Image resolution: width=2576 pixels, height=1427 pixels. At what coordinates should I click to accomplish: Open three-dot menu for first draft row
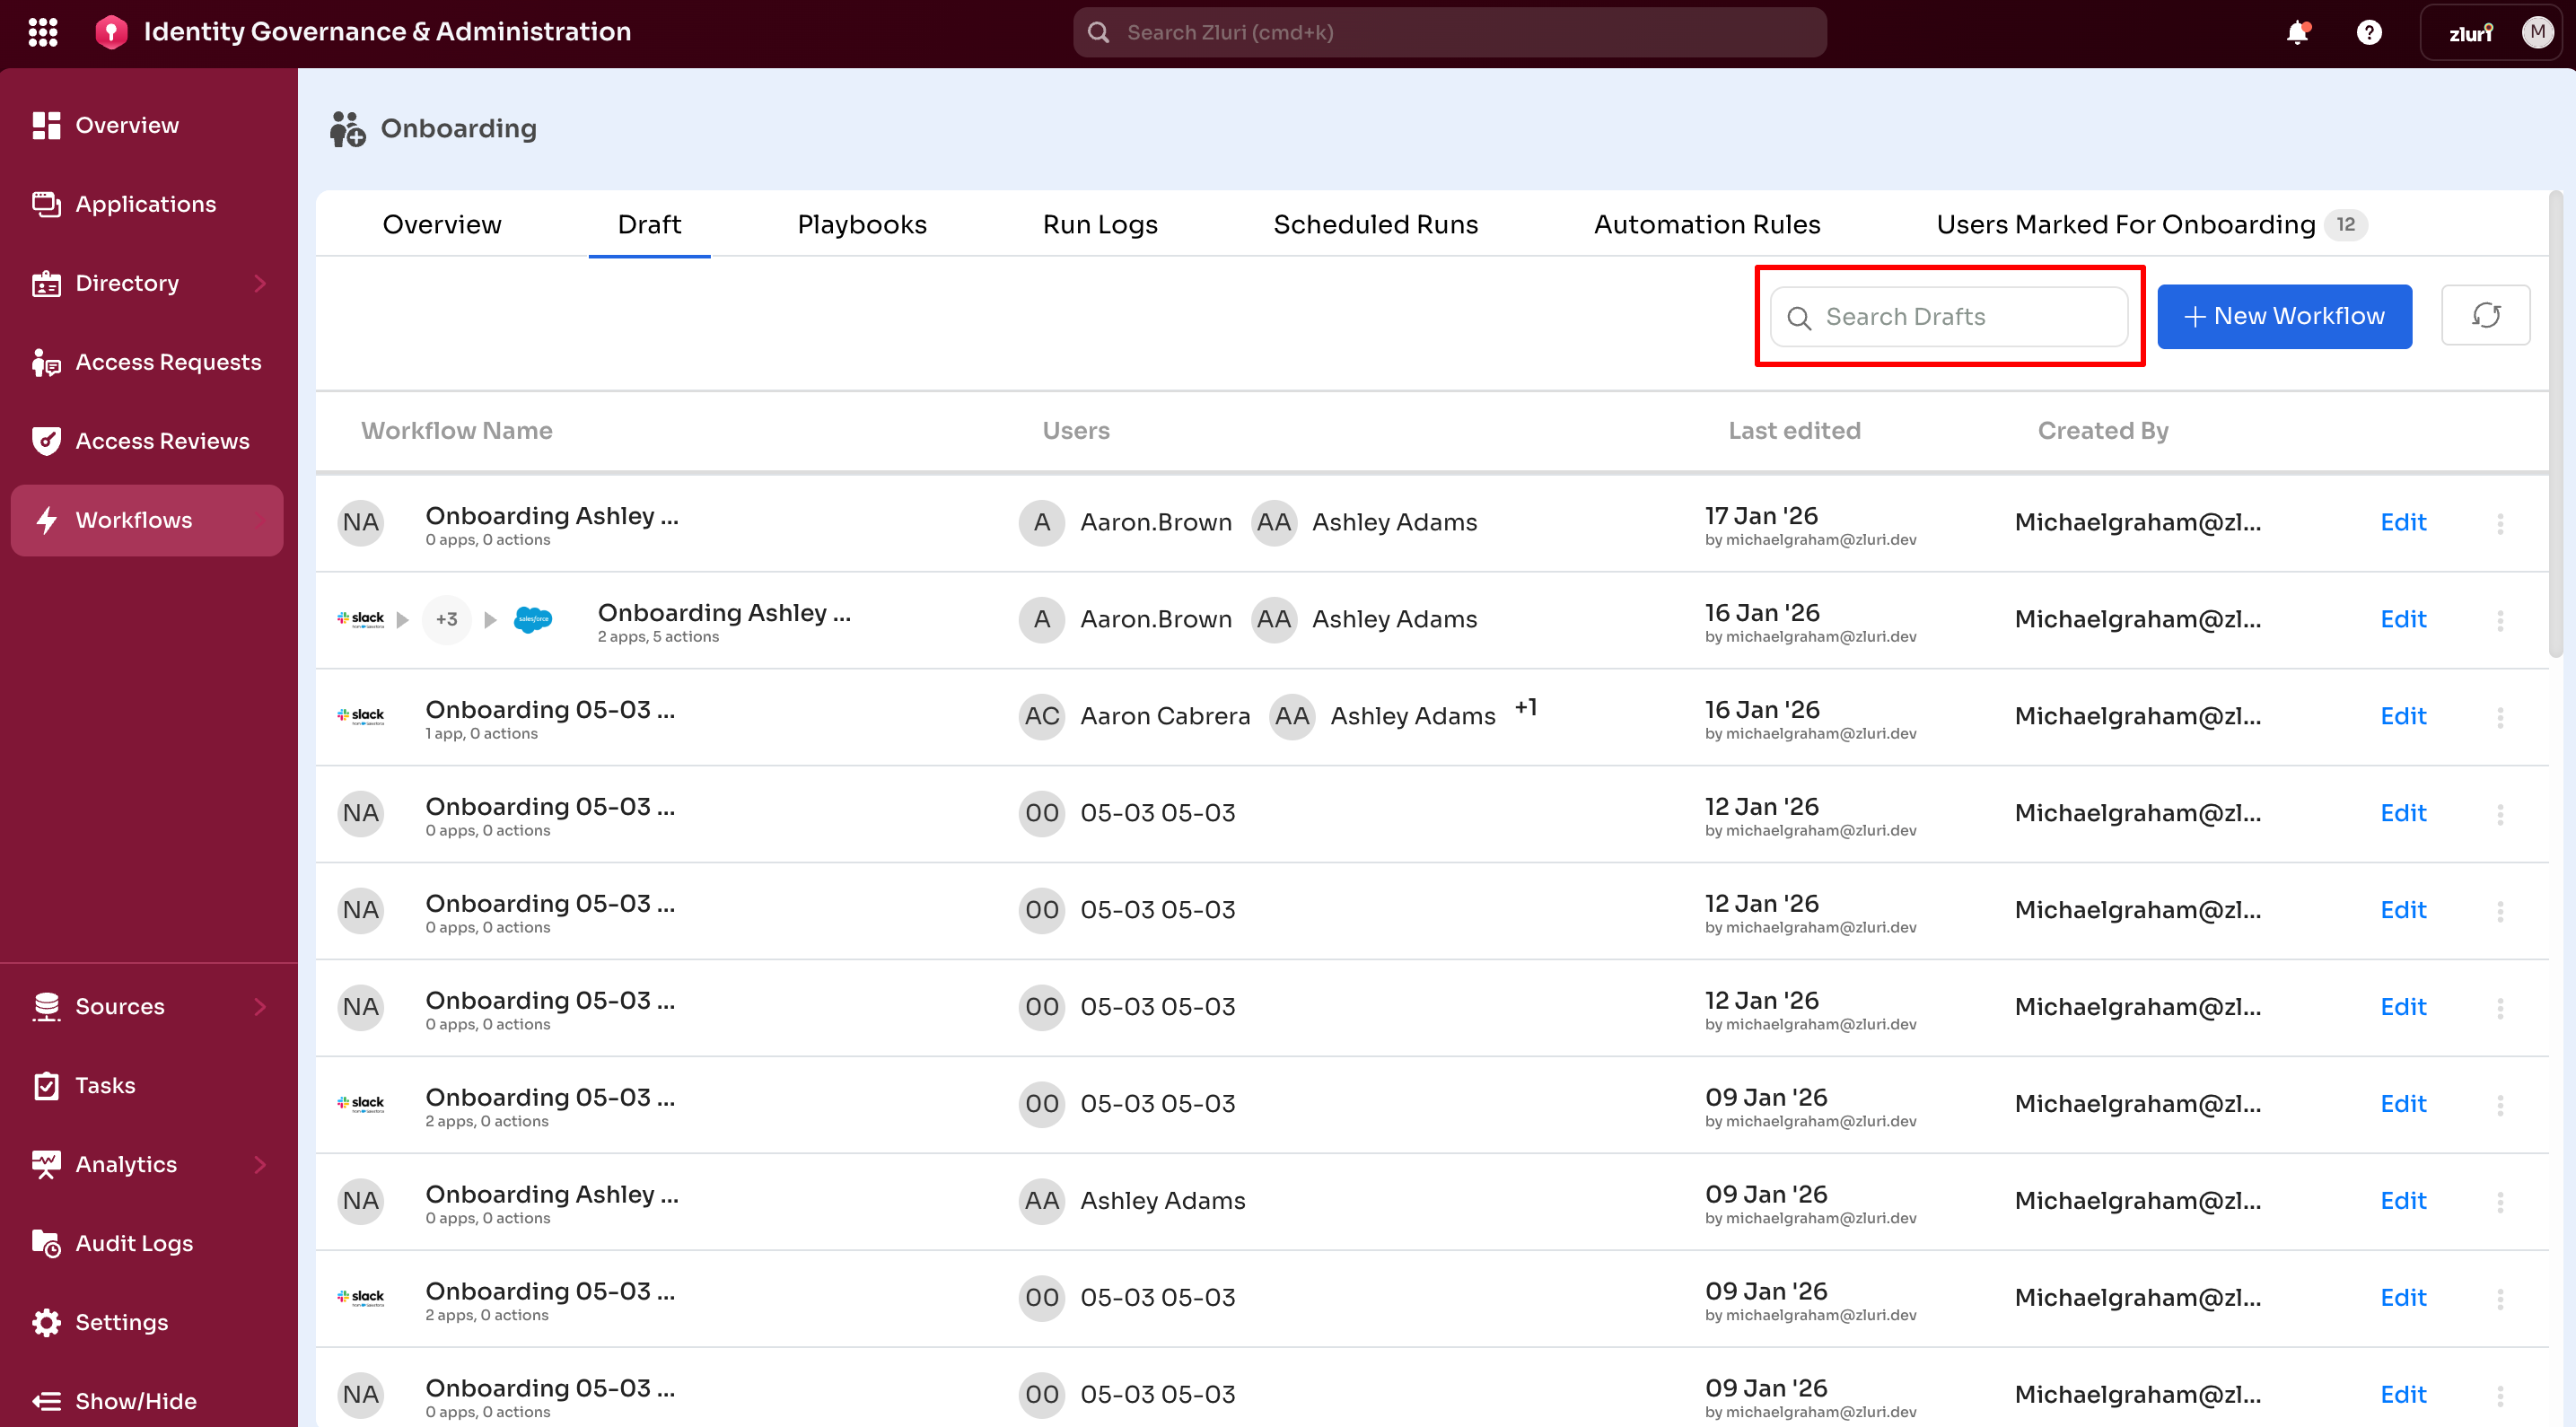click(x=2500, y=523)
